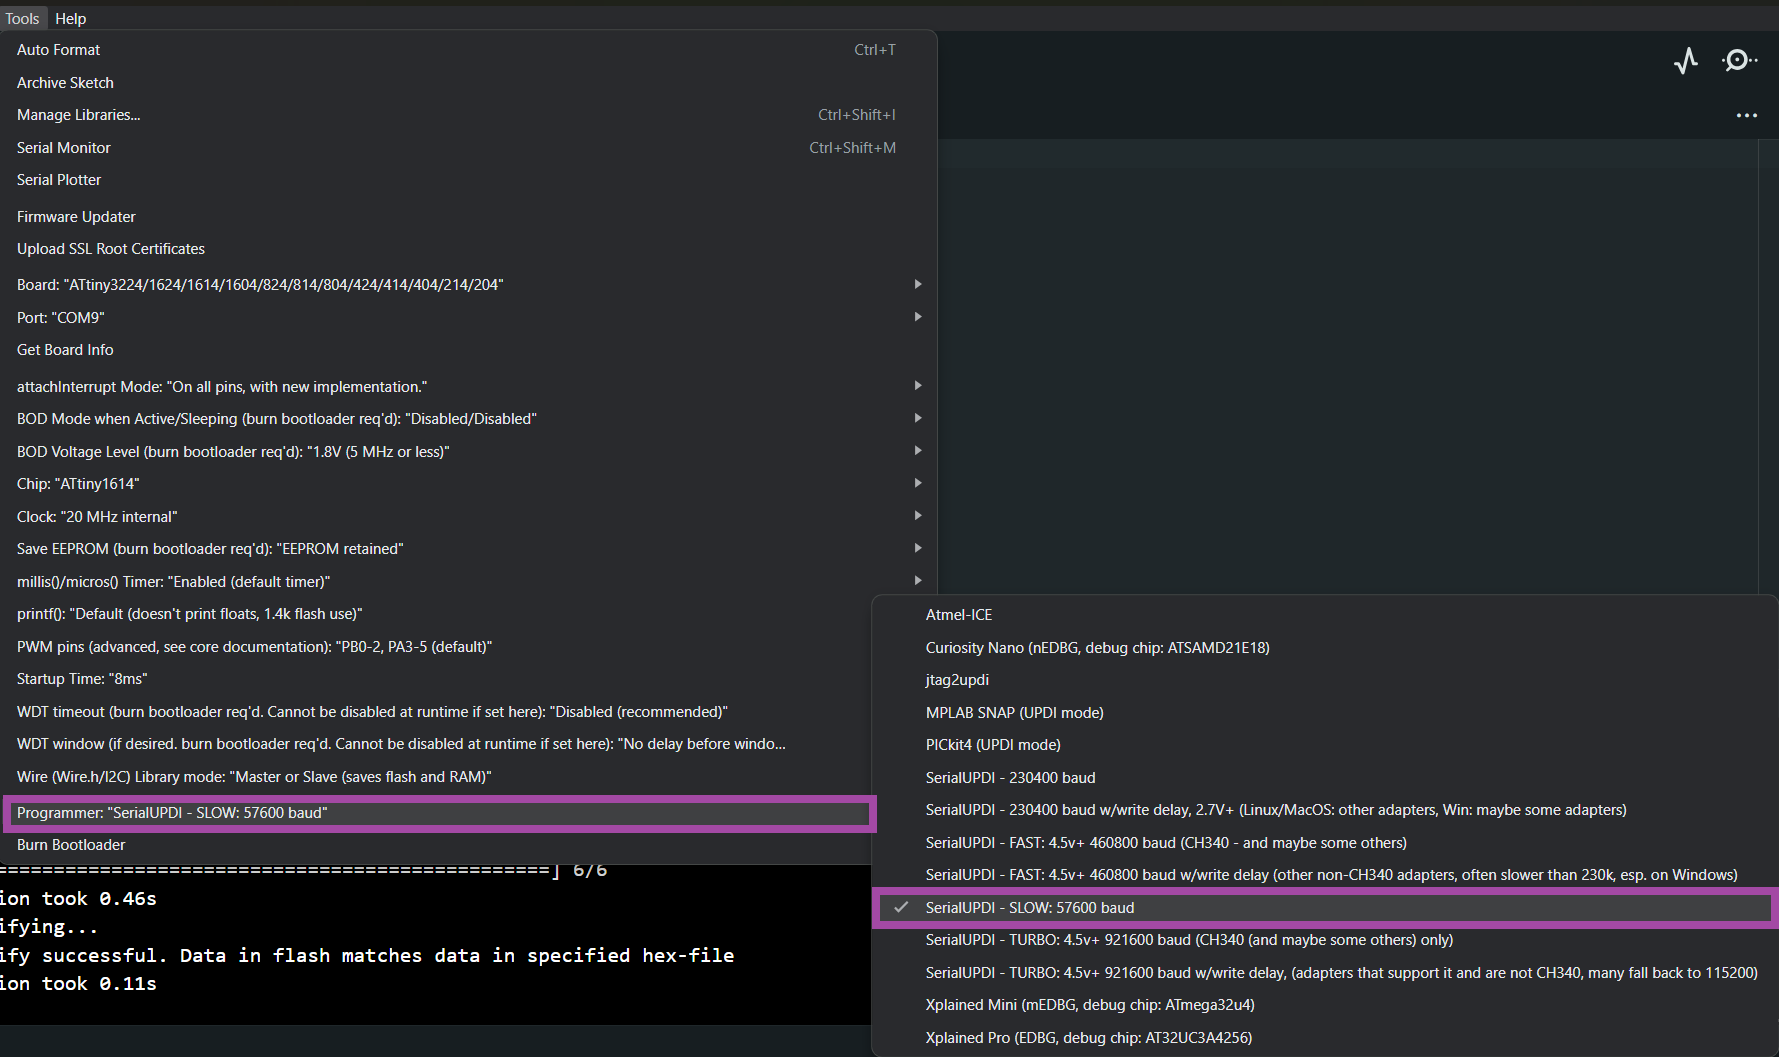Choose jtag2updi as programmer

pyautogui.click(x=957, y=680)
